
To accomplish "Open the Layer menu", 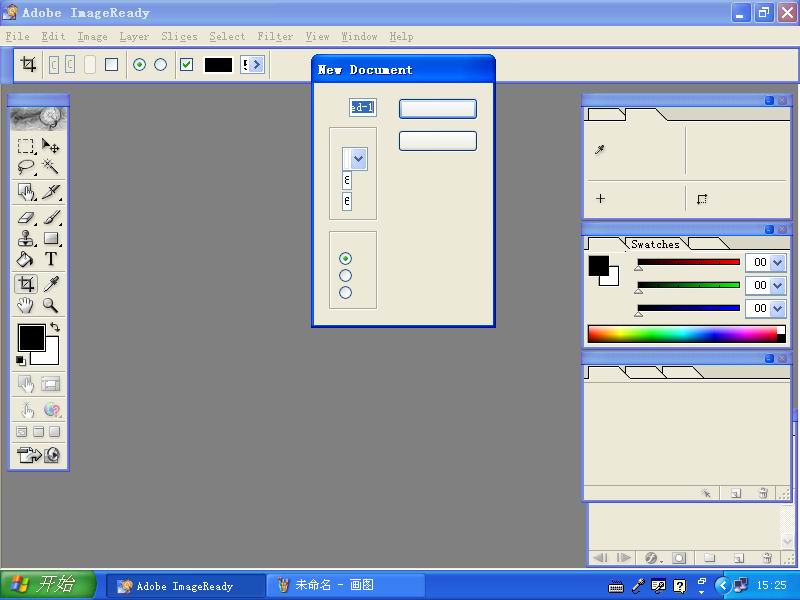I will pos(134,37).
